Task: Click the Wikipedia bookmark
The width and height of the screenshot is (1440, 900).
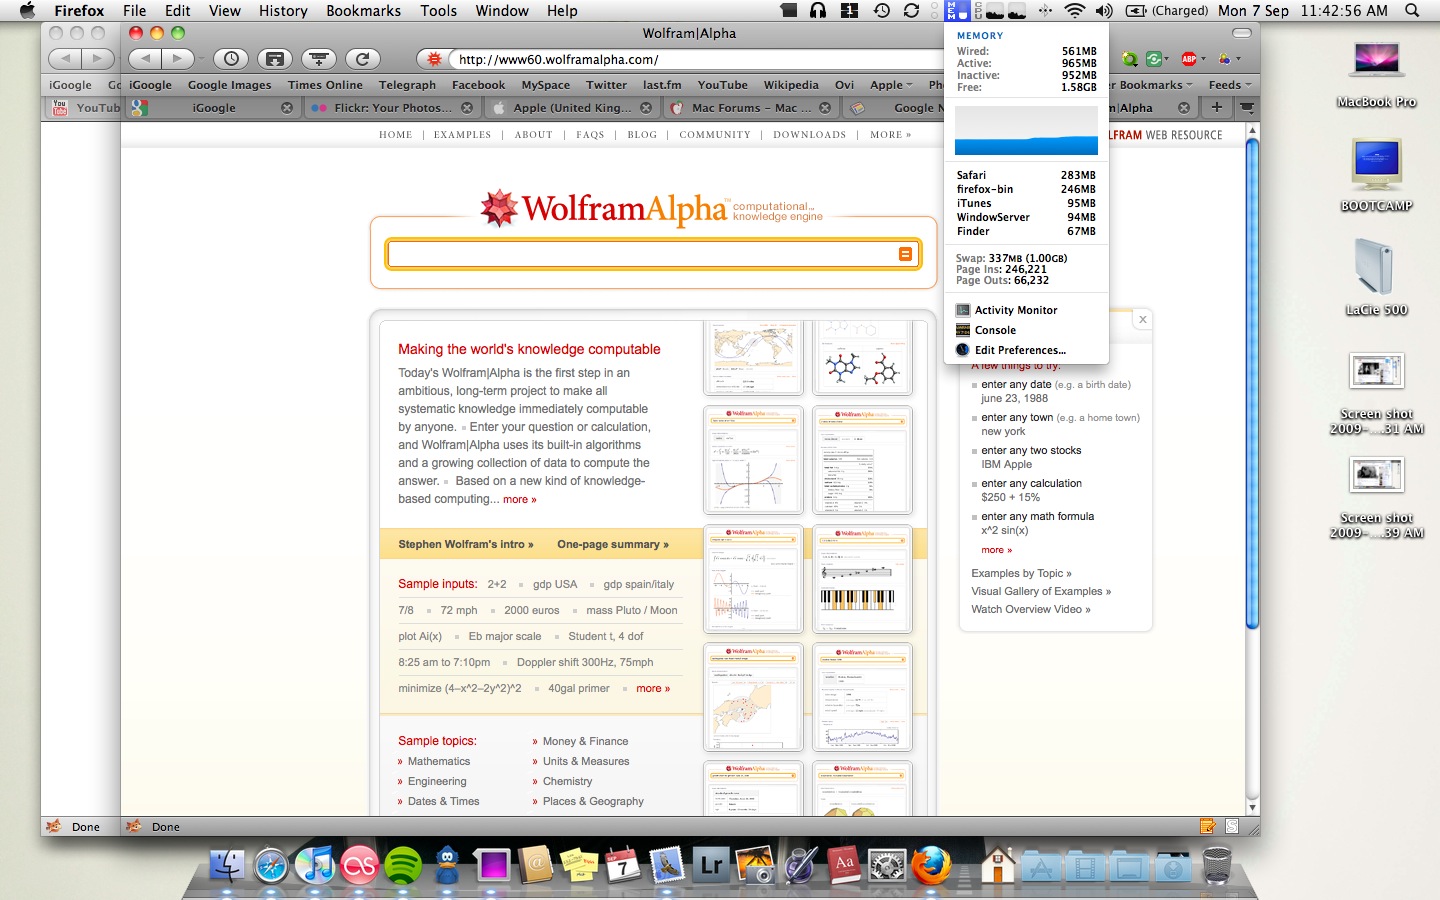Action: click(791, 85)
